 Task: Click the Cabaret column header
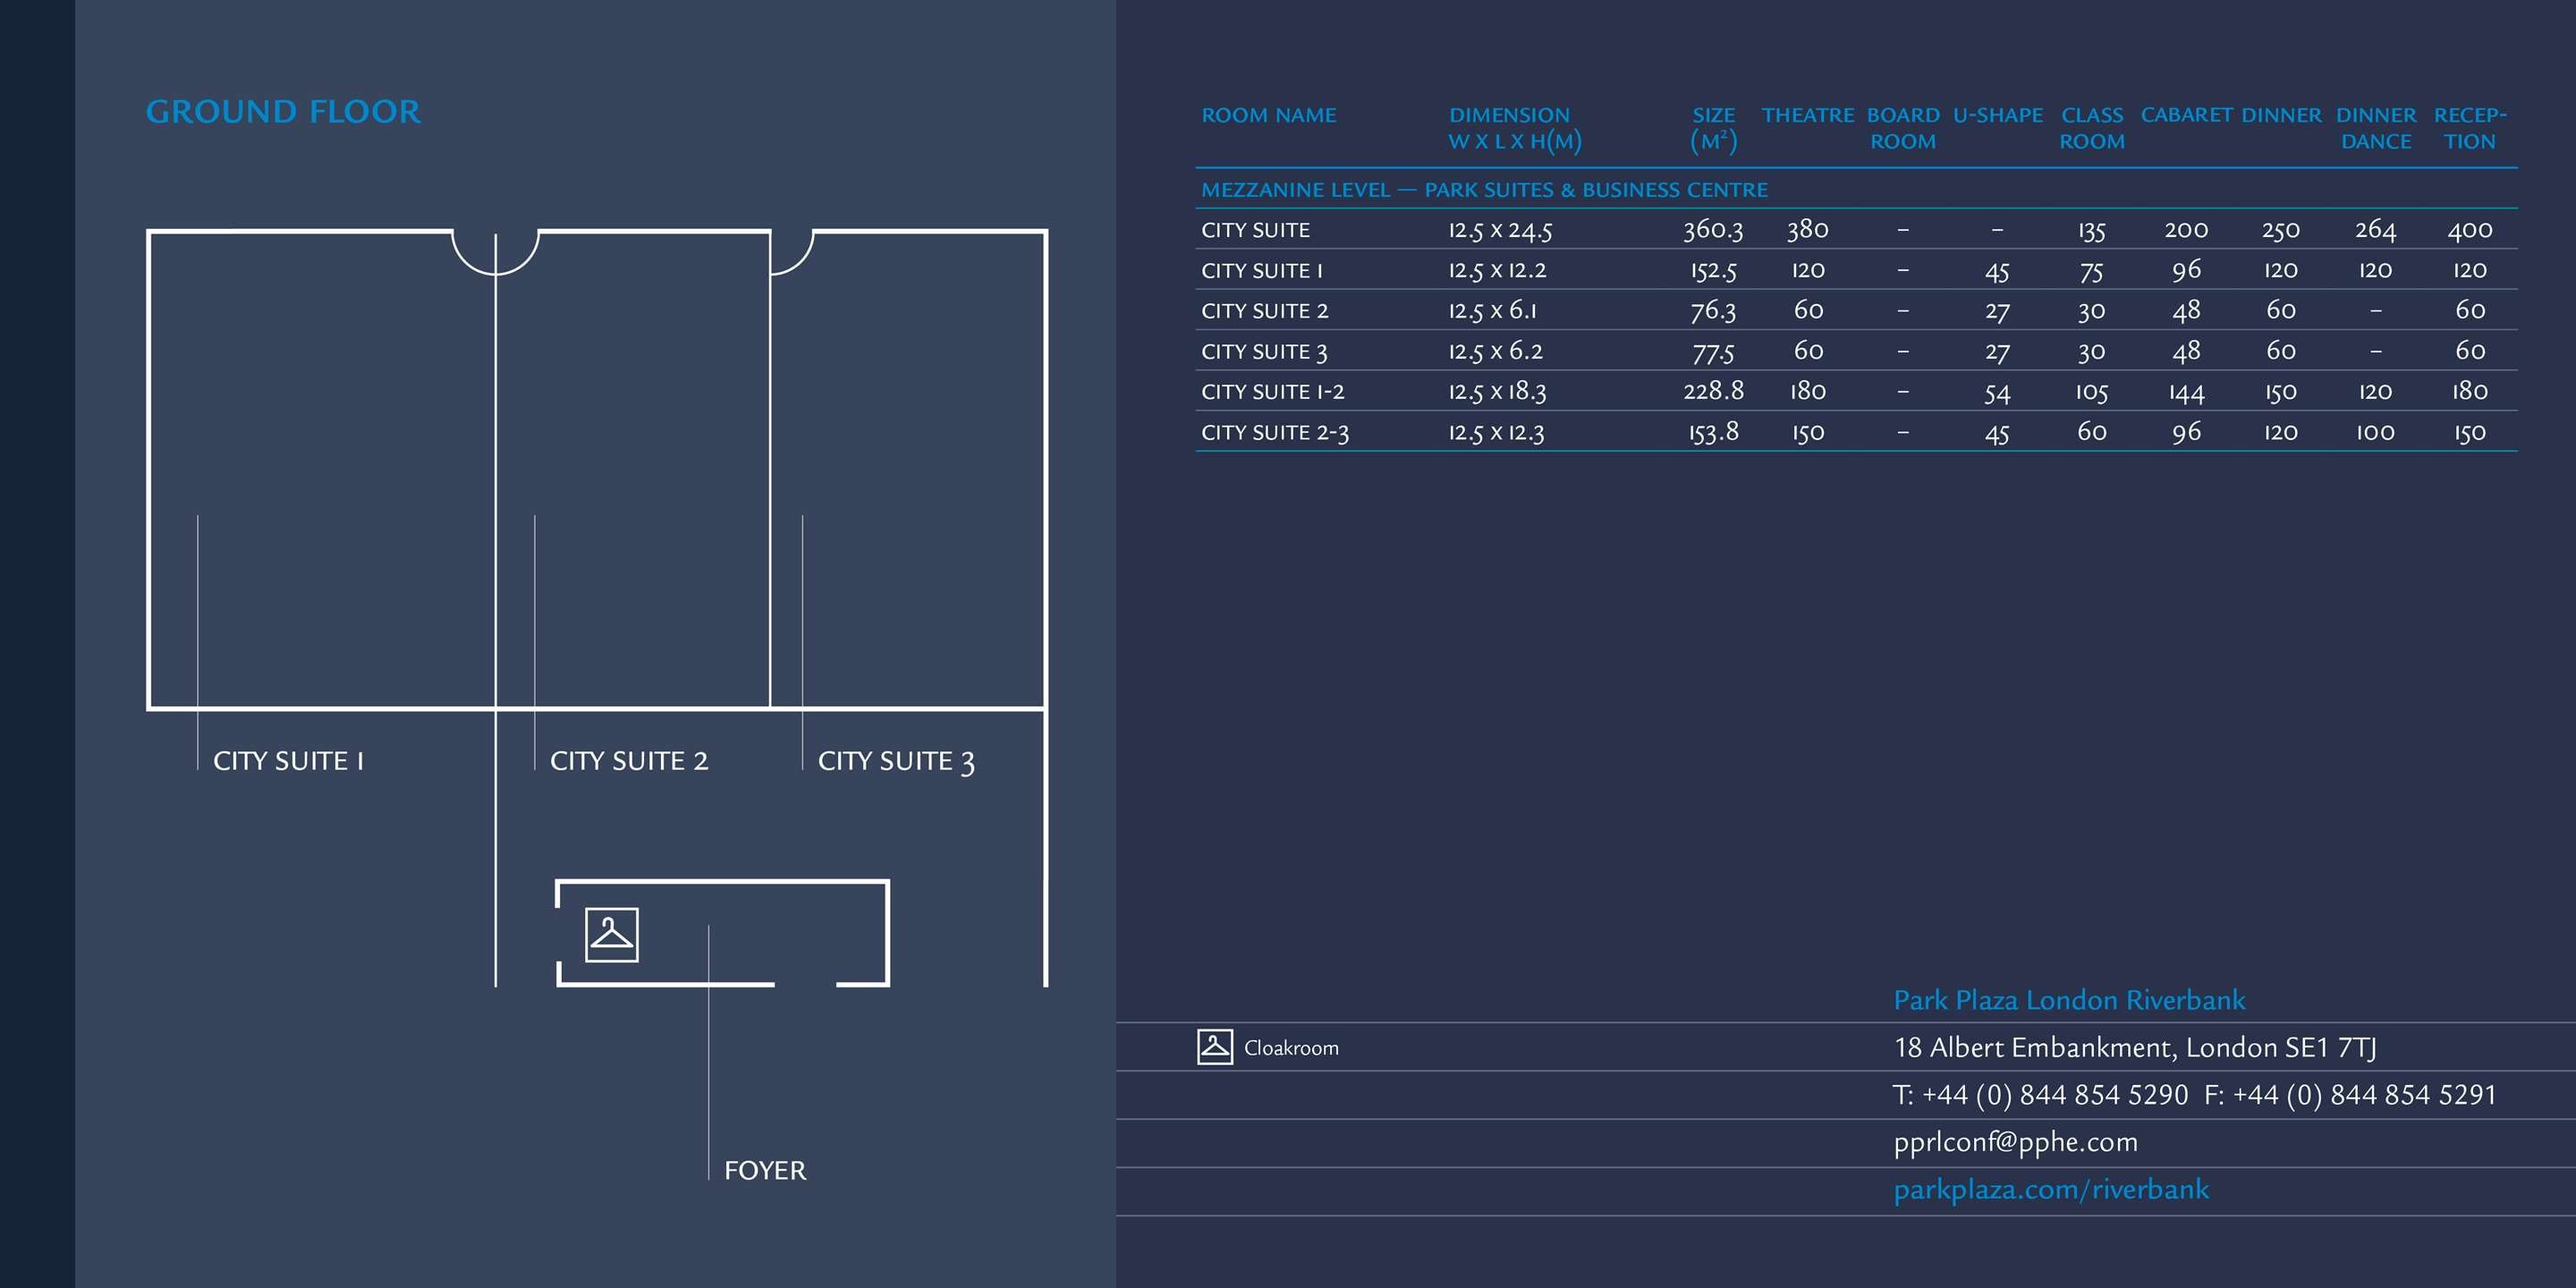2186,116
